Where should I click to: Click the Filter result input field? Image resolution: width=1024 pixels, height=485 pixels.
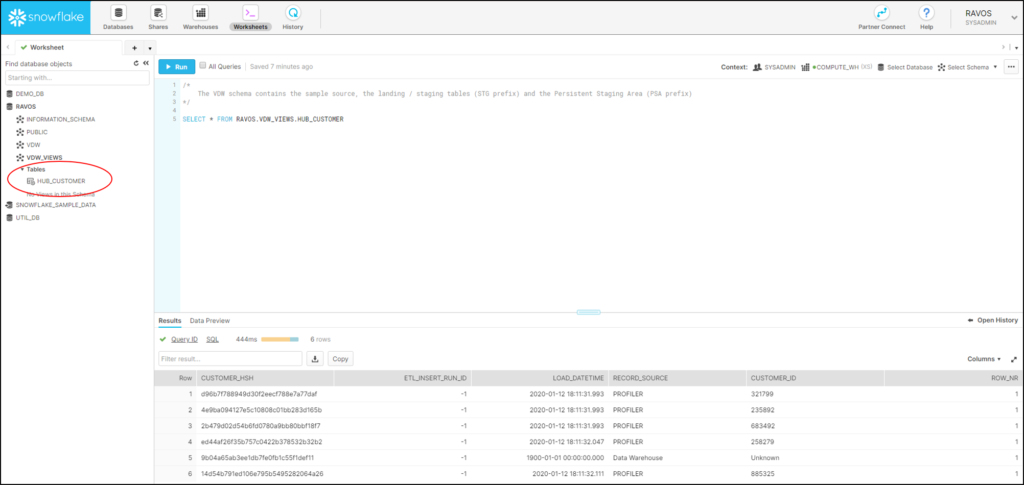[x=230, y=358]
